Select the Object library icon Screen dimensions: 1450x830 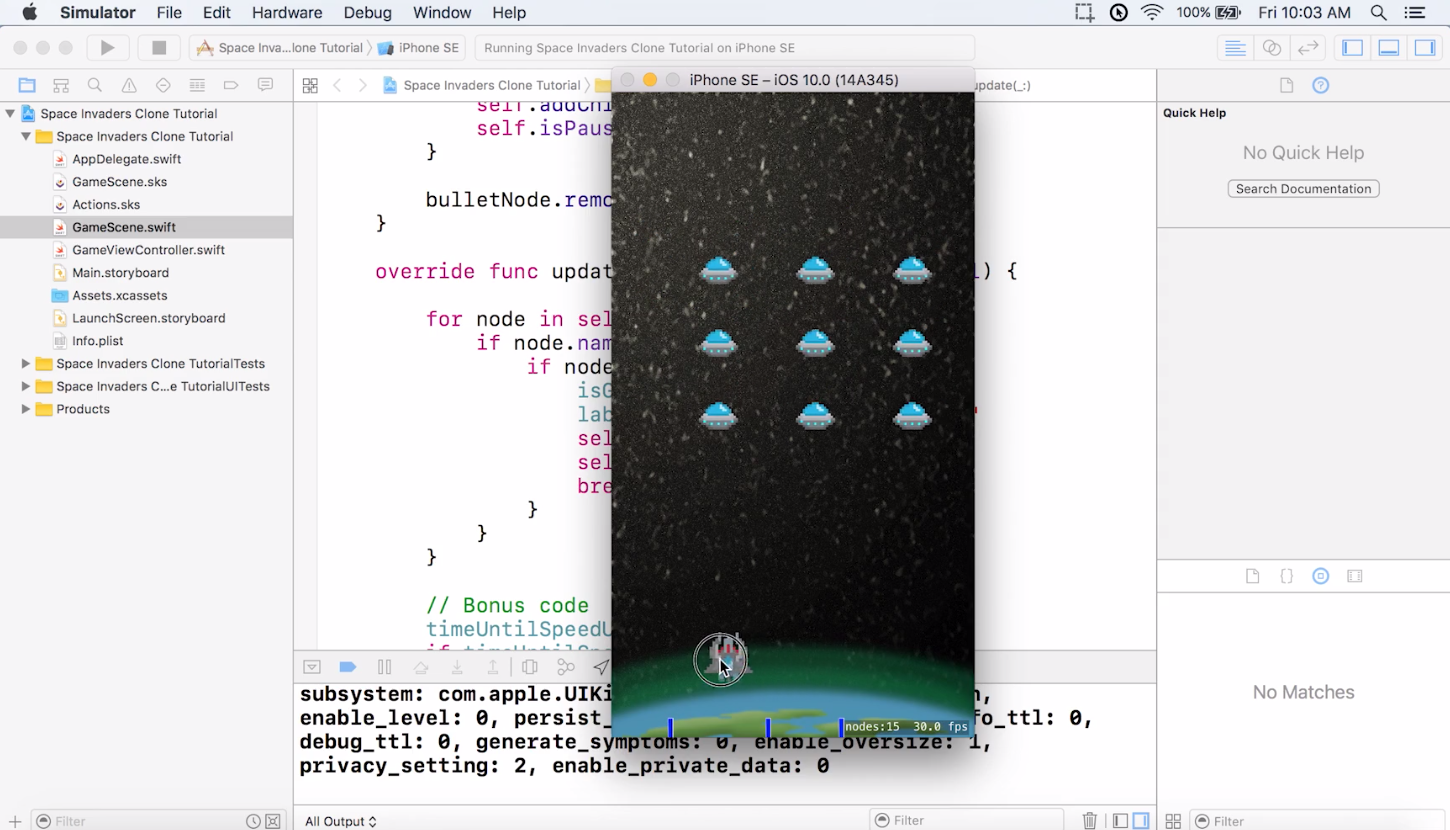pyautogui.click(x=1321, y=576)
